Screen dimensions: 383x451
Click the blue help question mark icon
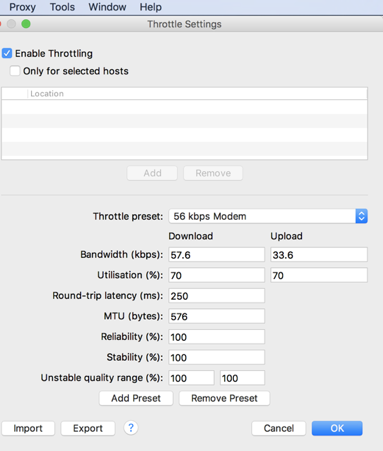point(131,428)
